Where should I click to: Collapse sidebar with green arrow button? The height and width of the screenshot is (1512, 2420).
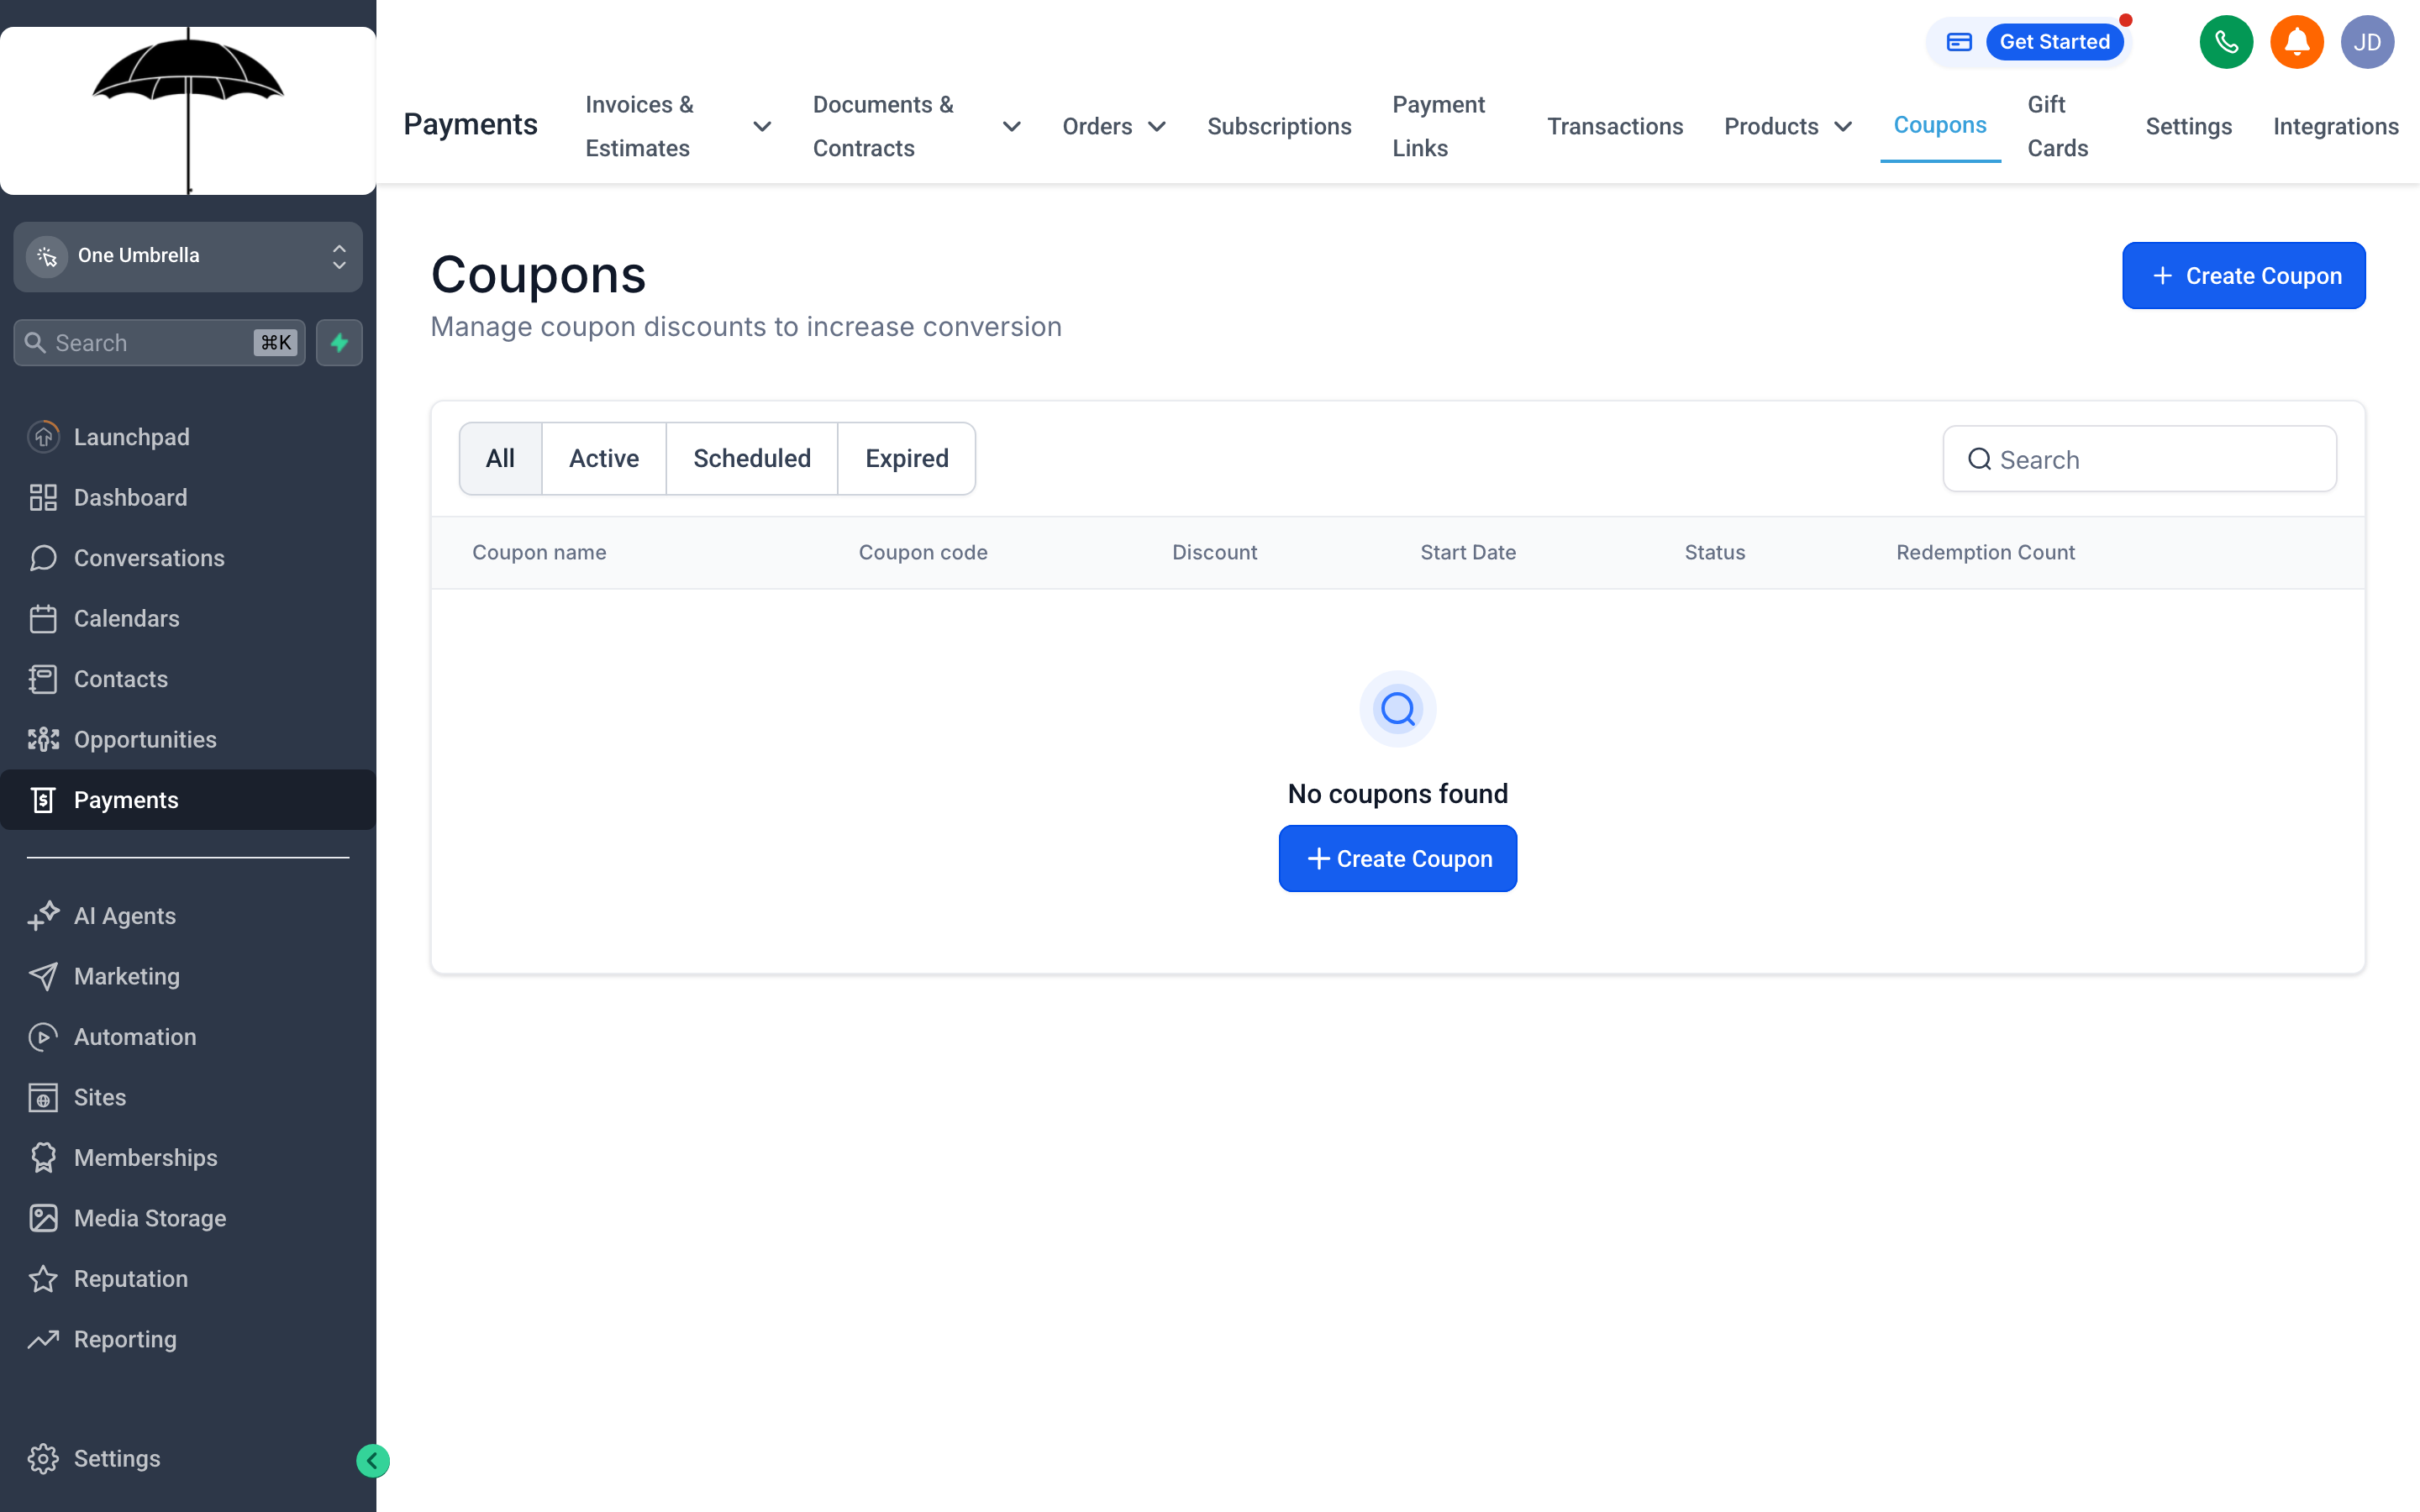click(x=373, y=1461)
